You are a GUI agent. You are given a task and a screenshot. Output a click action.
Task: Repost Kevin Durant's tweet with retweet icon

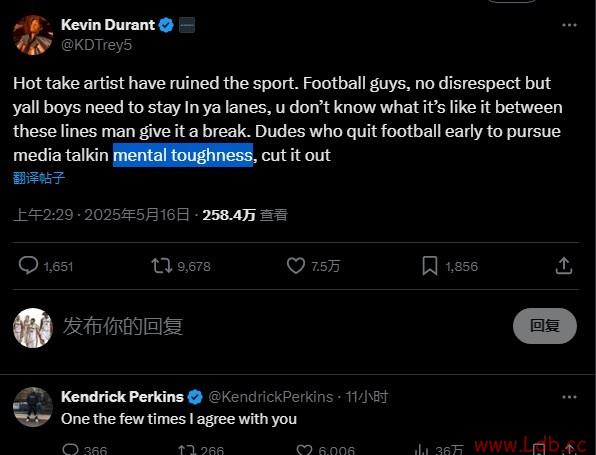(162, 266)
